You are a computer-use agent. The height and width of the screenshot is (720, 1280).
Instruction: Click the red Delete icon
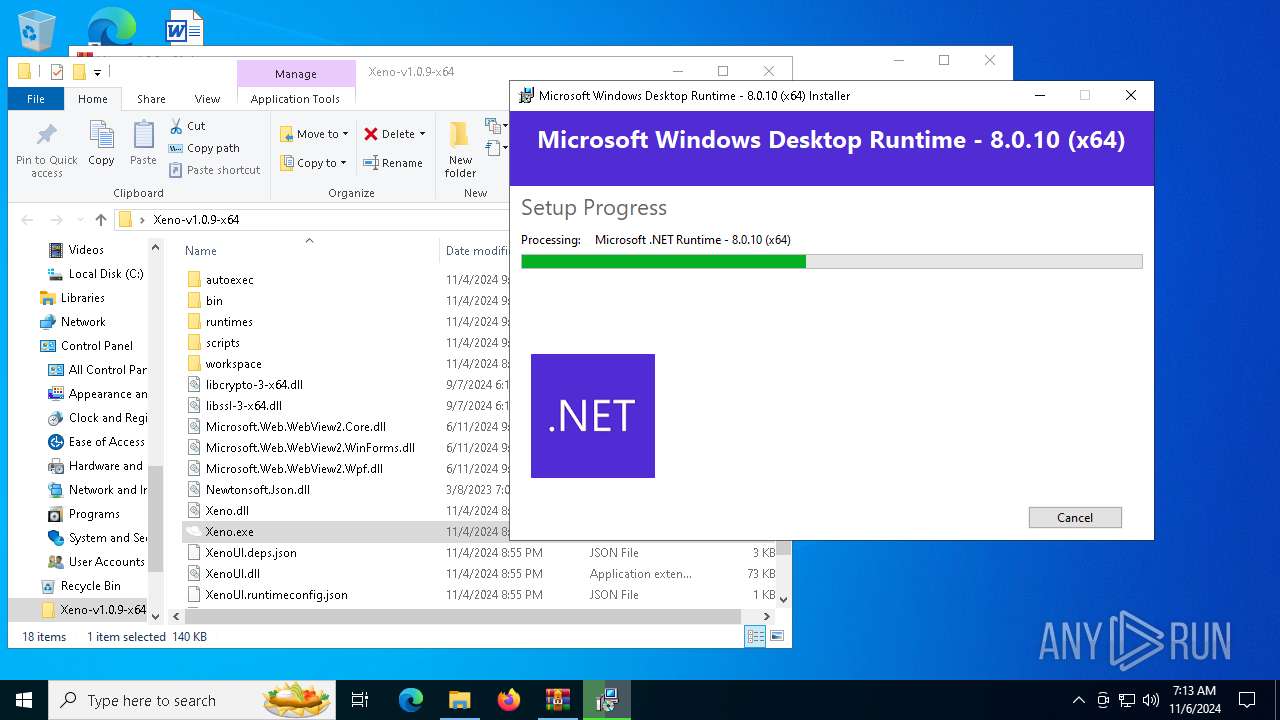click(x=370, y=134)
